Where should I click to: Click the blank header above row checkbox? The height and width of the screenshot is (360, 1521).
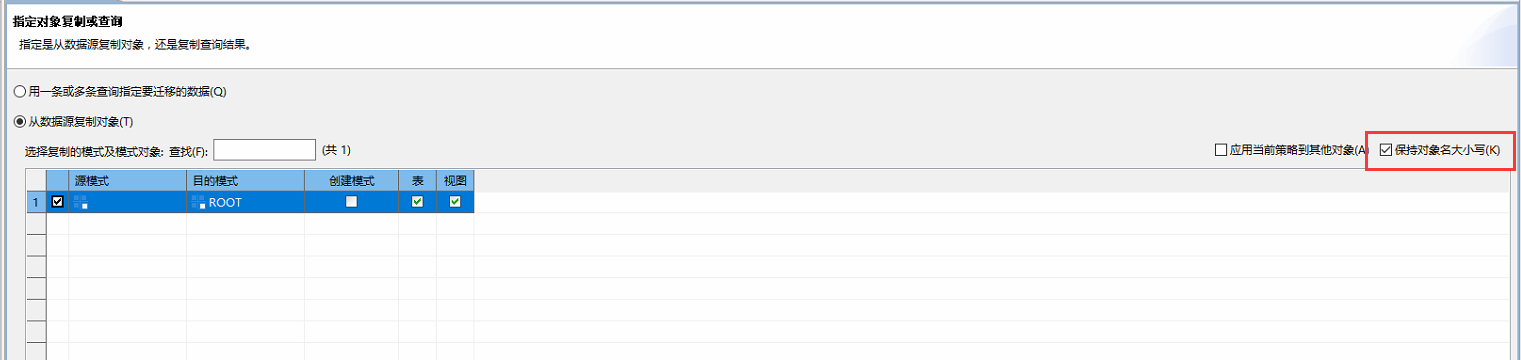58,180
